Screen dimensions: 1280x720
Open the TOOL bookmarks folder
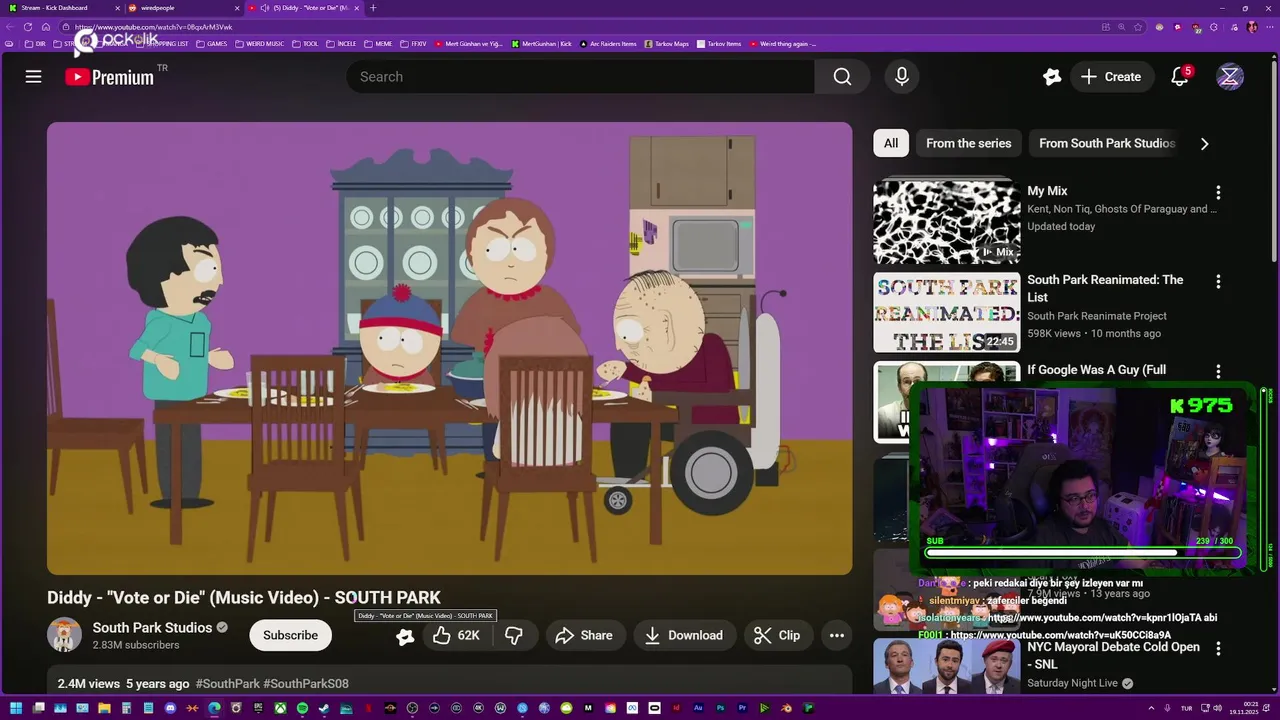pyautogui.click(x=305, y=44)
